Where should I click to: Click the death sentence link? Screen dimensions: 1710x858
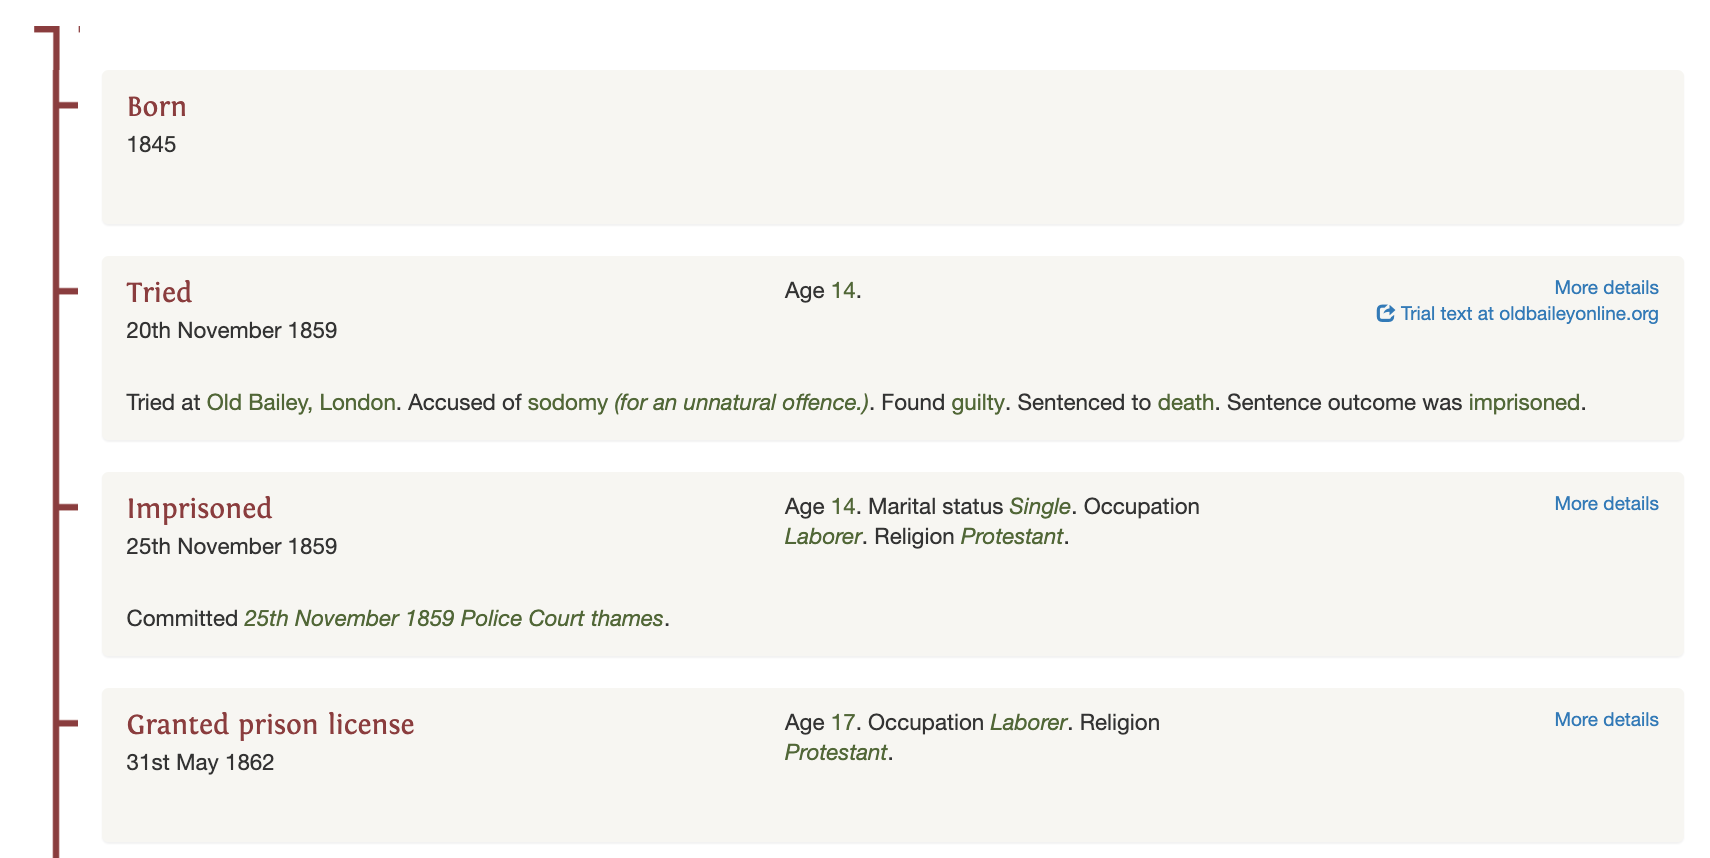(1185, 403)
